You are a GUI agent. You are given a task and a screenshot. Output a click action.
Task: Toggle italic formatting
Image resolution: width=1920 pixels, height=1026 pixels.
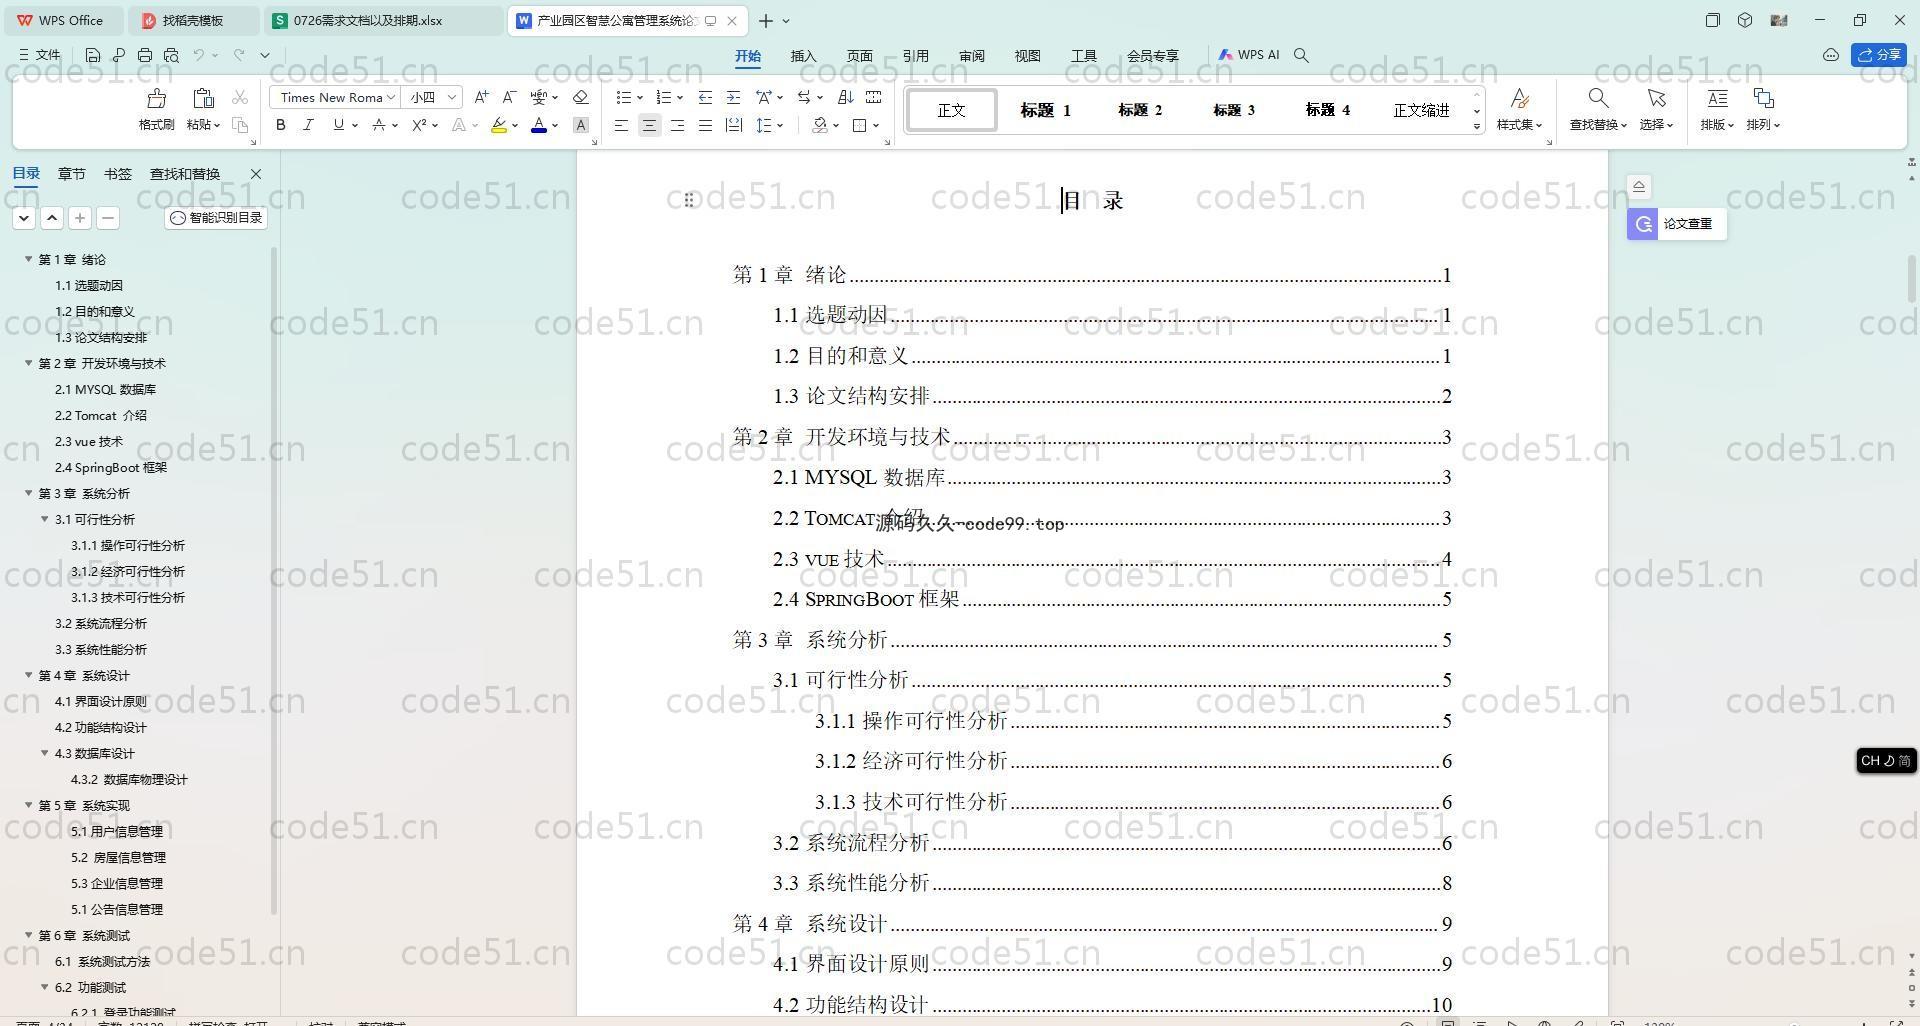[308, 125]
